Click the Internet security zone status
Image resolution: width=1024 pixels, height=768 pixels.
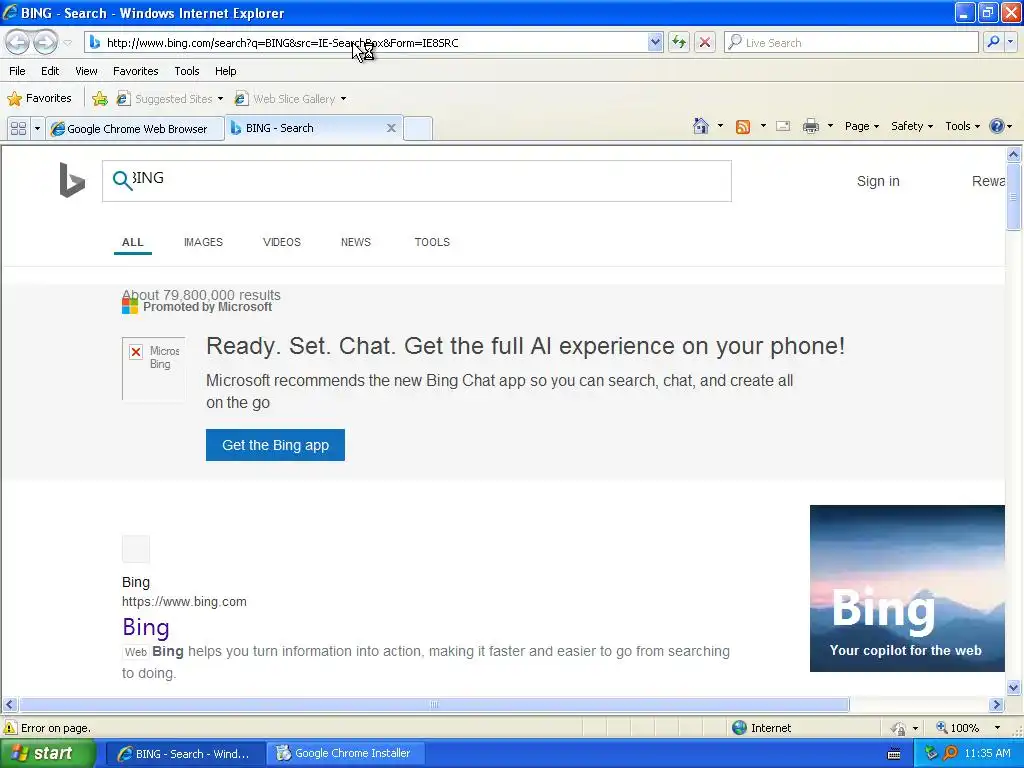[x=761, y=728]
